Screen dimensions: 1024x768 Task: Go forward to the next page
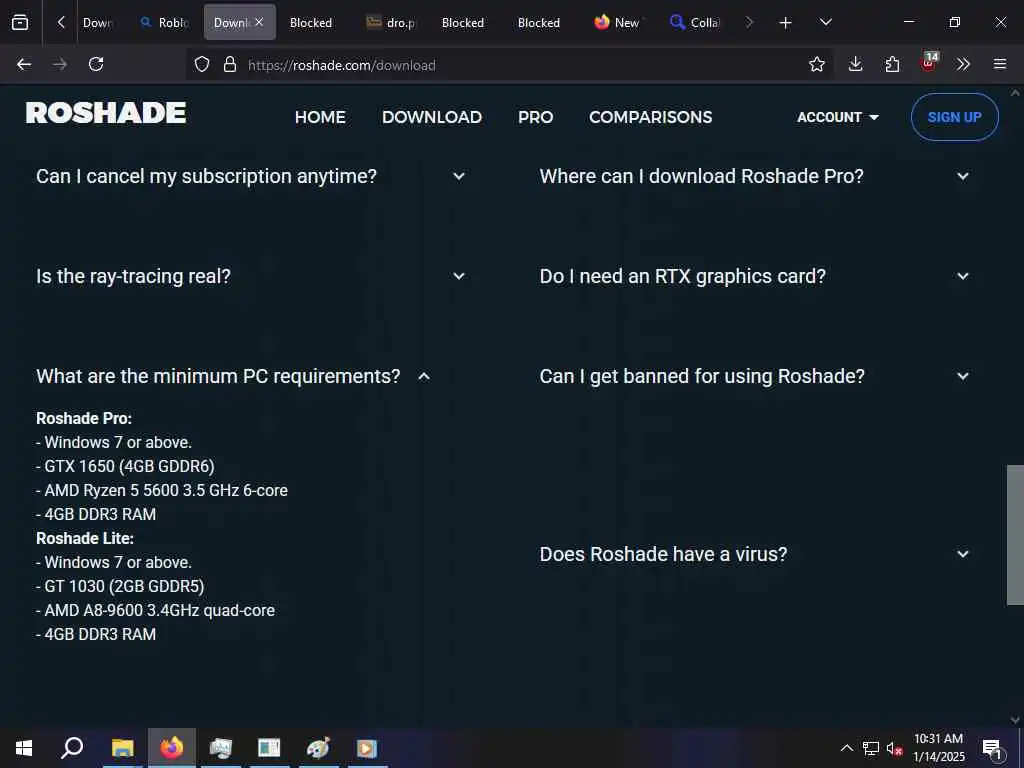point(60,64)
